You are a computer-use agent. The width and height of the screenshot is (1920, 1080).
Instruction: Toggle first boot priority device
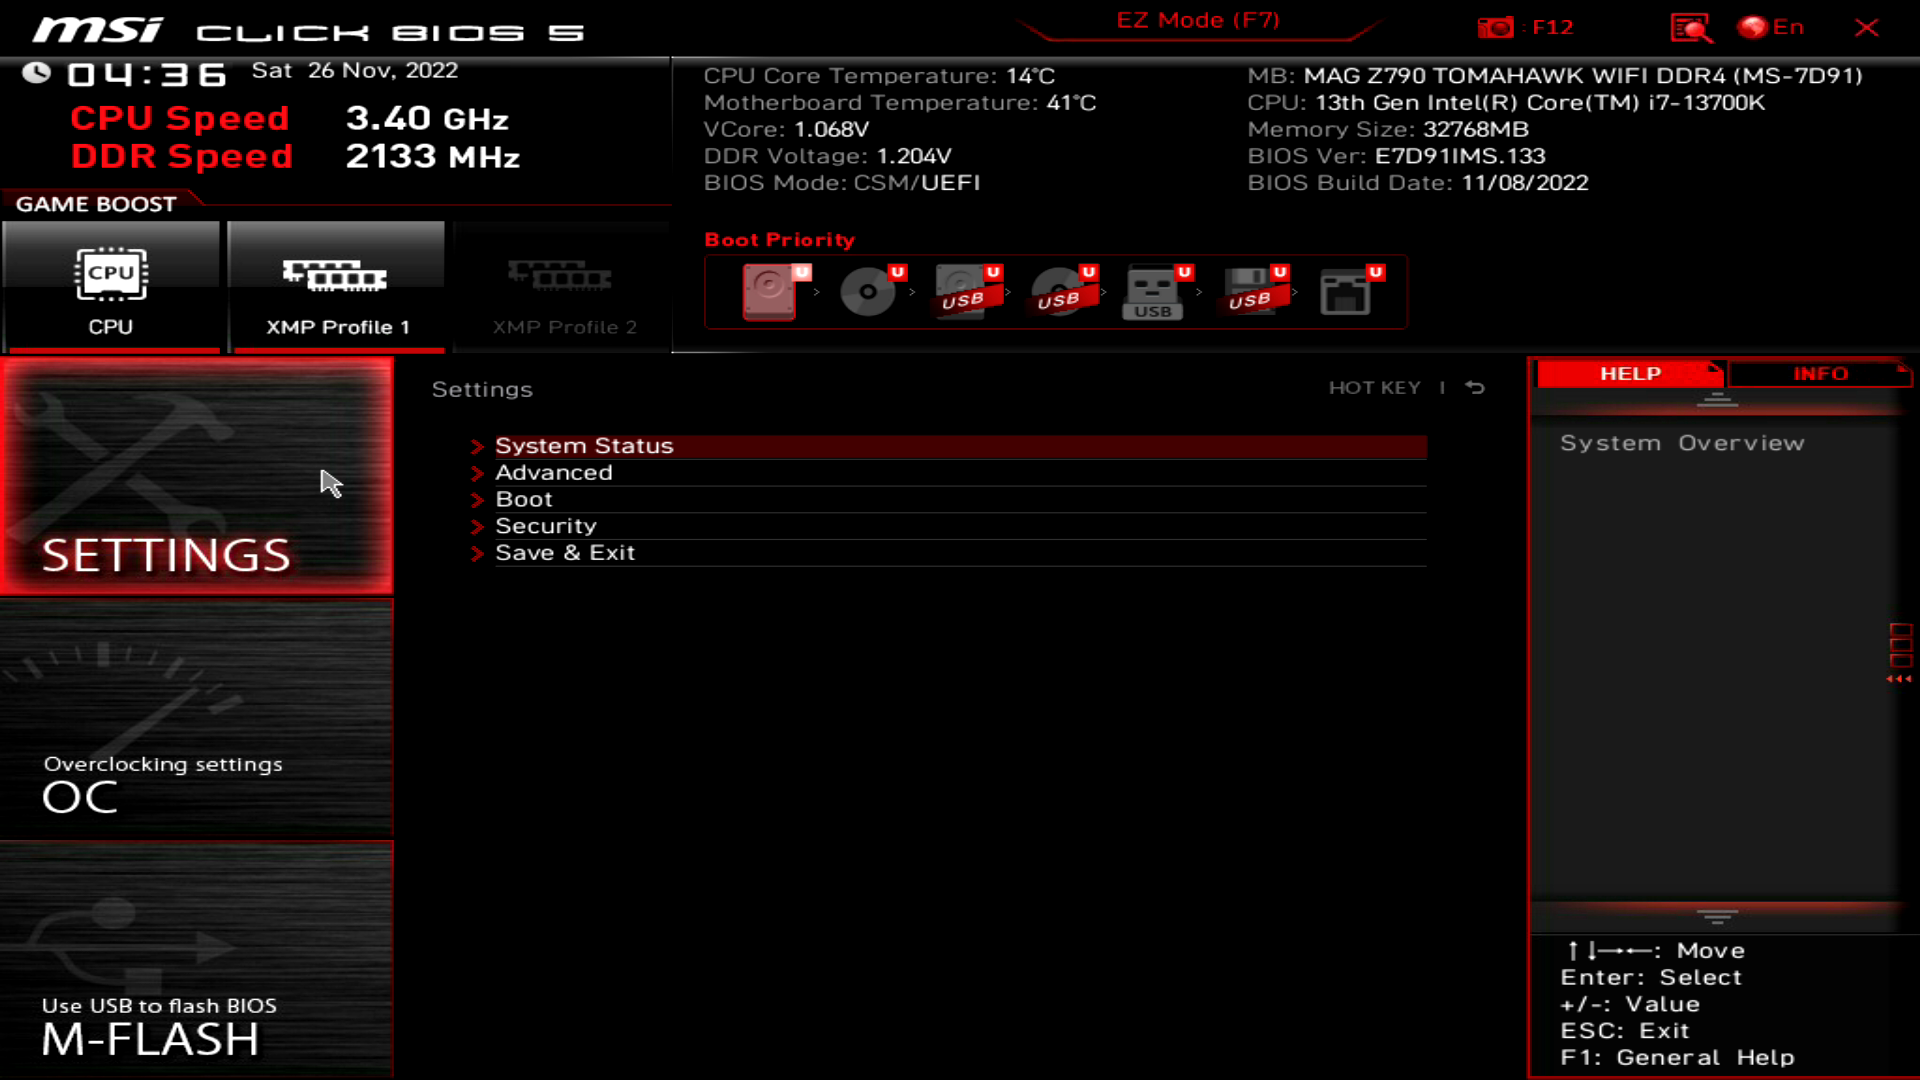tap(770, 291)
